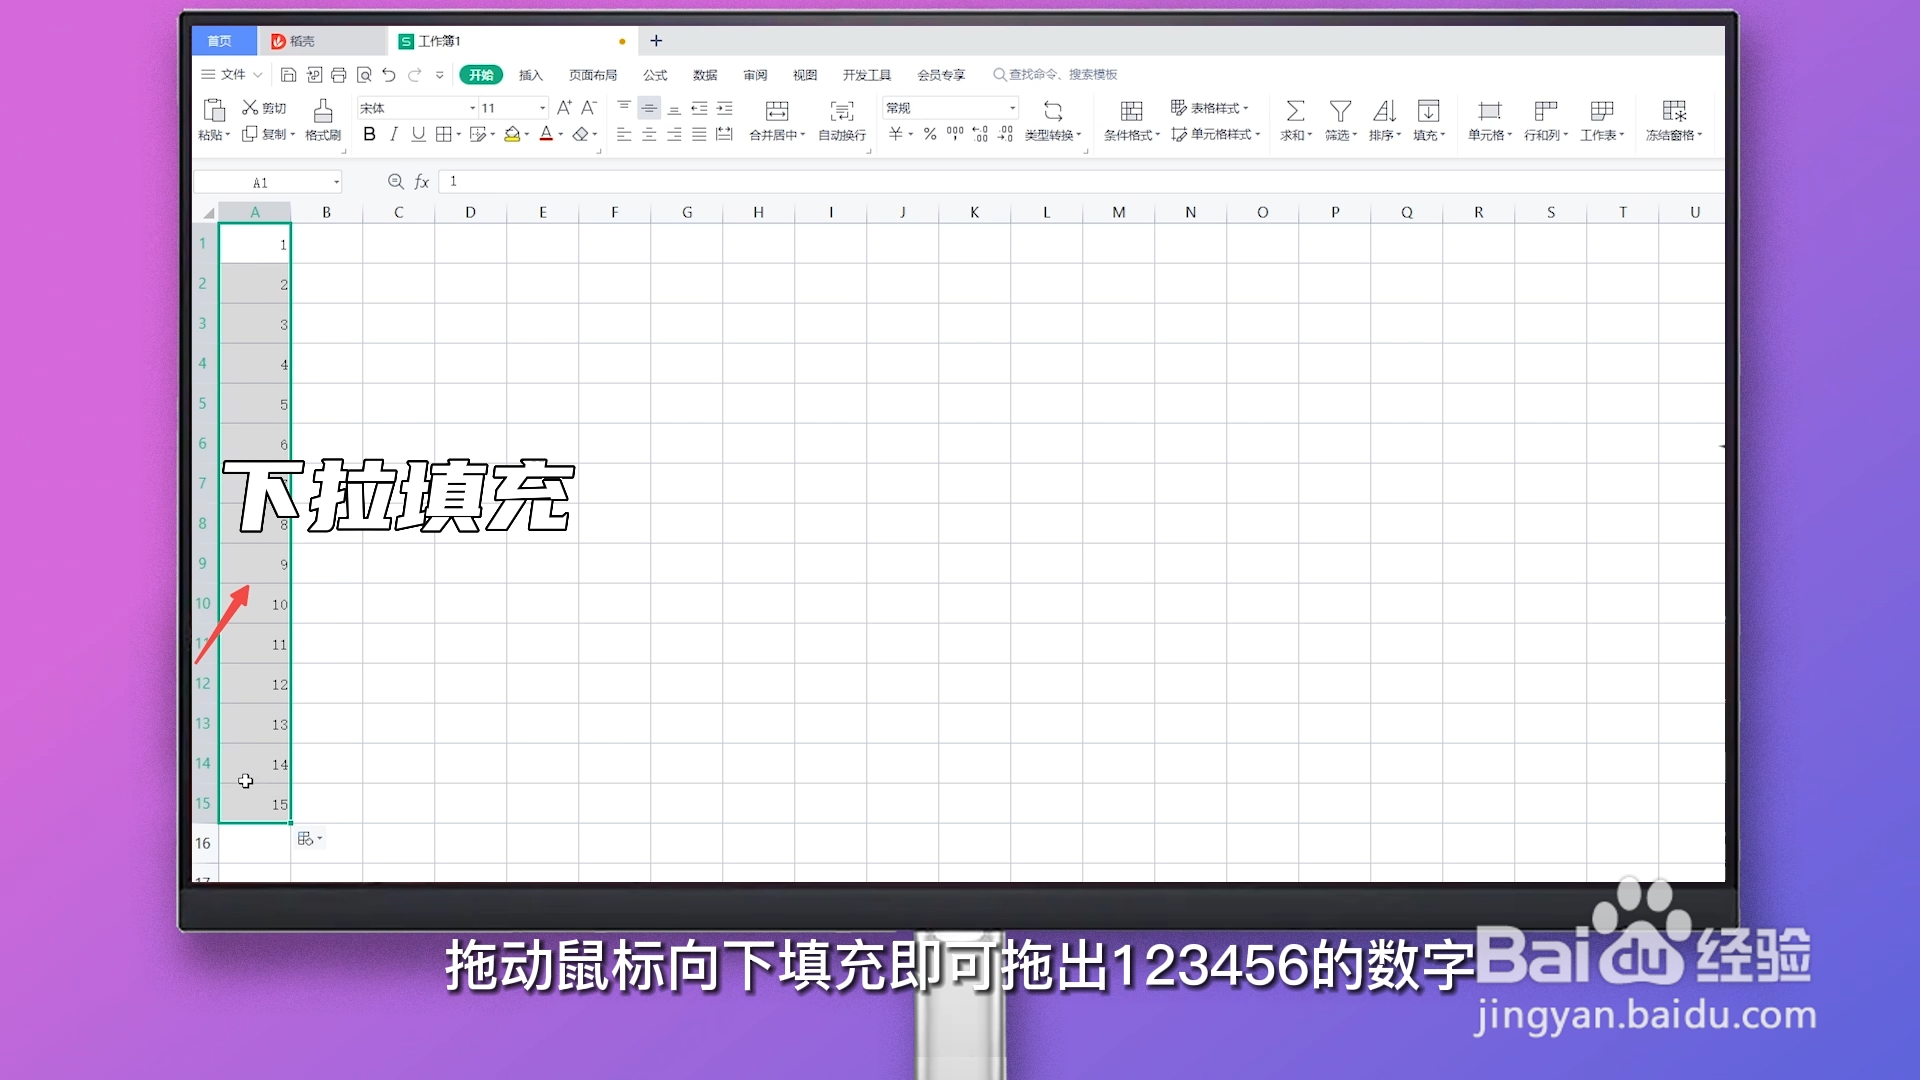Apply bold formatting with the B icon

369,134
